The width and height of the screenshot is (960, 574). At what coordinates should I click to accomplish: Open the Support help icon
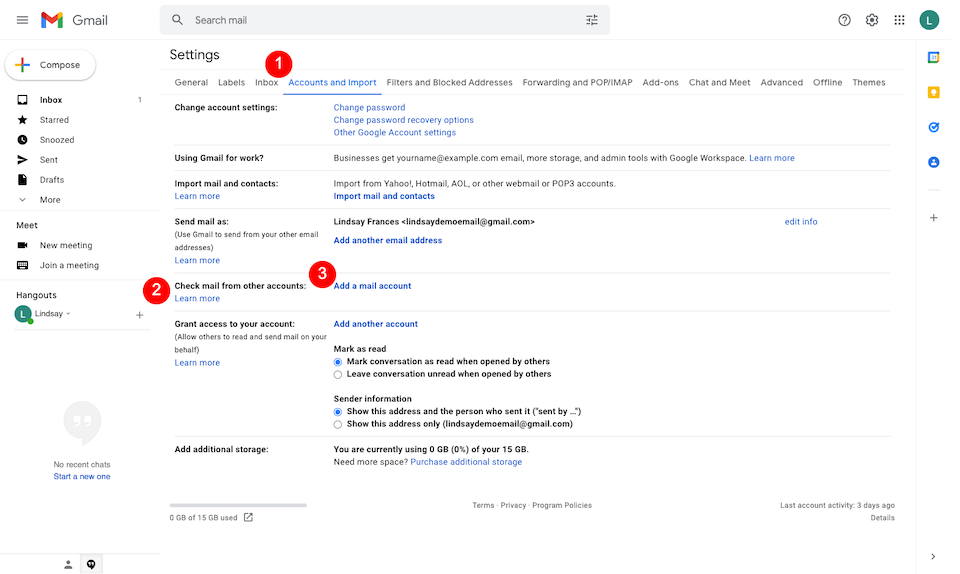tap(844, 20)
